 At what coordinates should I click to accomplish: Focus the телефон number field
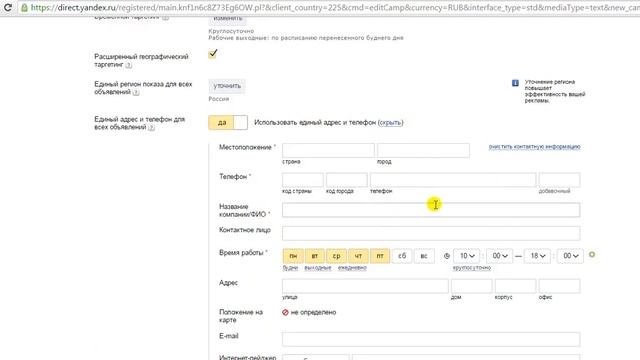[x=453, y=180]
